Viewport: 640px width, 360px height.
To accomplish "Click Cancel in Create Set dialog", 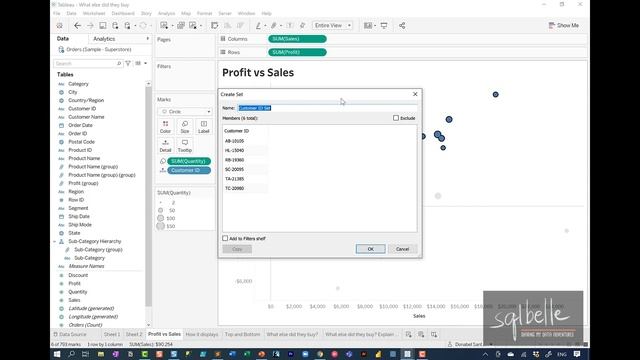I will pos(402,249).
